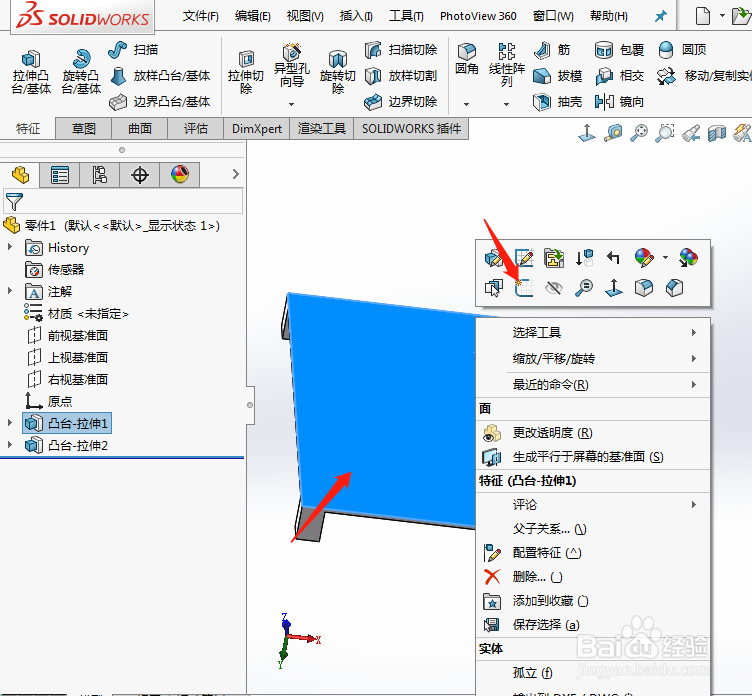752x696 pixels.
Task: Open the PropertyManager tab icon
Action: pos(60,175)
